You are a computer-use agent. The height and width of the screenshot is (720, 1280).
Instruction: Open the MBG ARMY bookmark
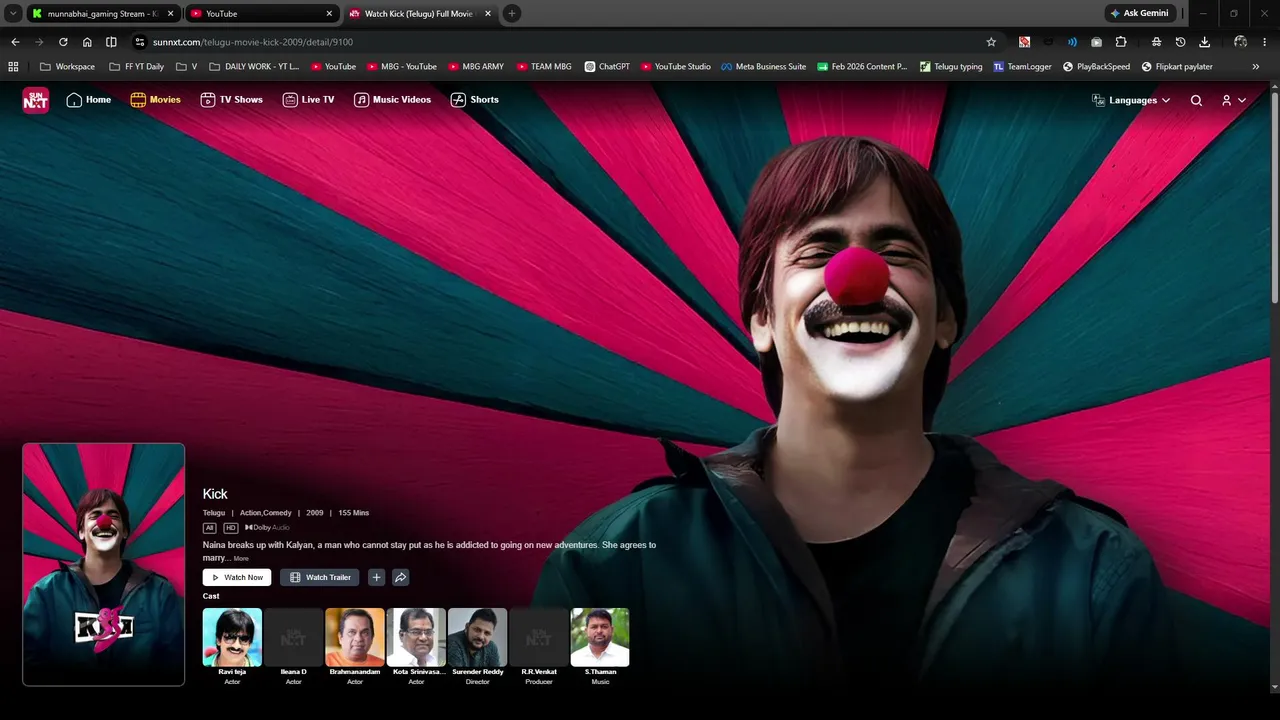click(x=476, y=67)
